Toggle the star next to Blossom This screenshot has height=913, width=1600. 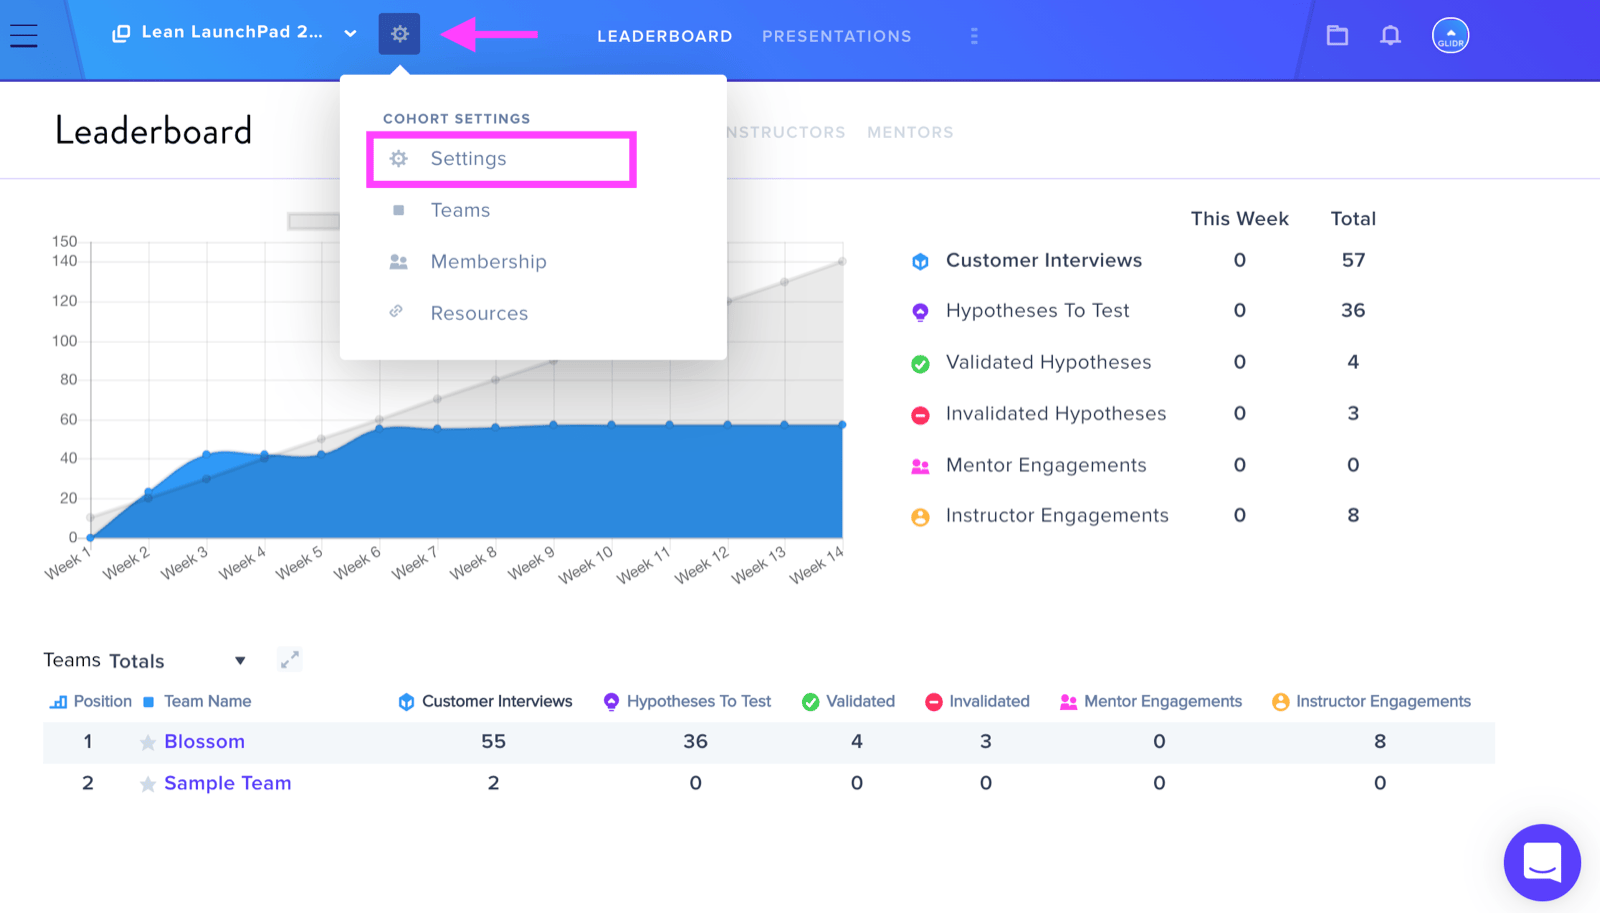point(148,742)
